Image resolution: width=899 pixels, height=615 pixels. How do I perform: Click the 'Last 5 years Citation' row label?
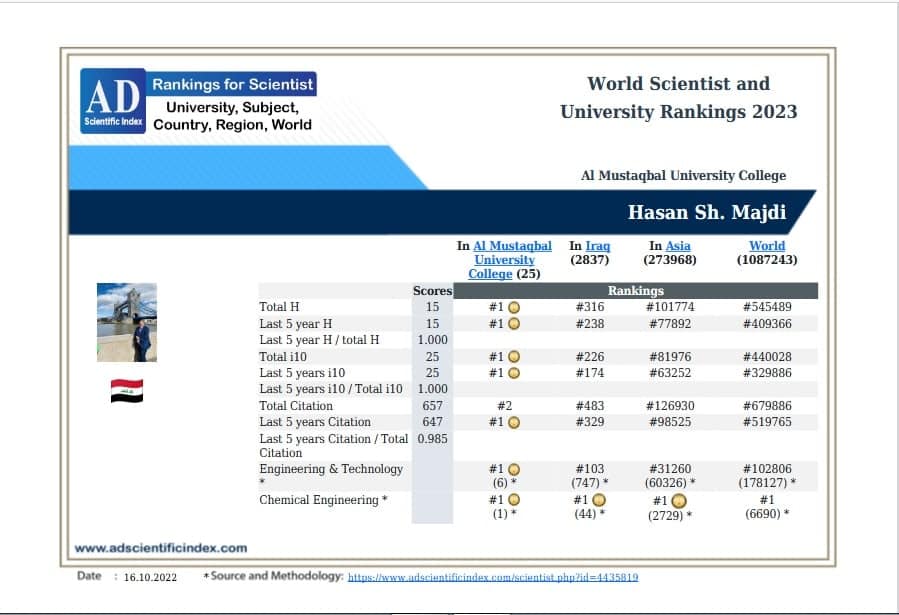click(315, 422)
